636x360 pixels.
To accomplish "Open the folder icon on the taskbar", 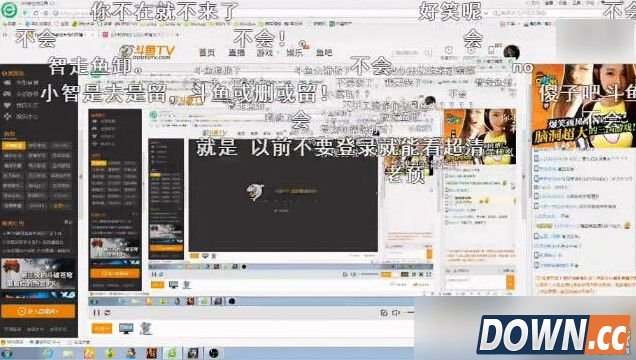I will (68, 354).
